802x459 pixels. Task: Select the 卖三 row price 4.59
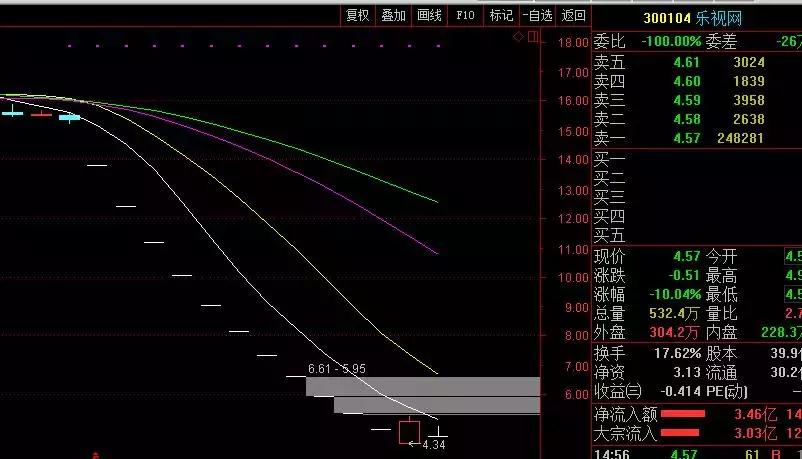686,100
